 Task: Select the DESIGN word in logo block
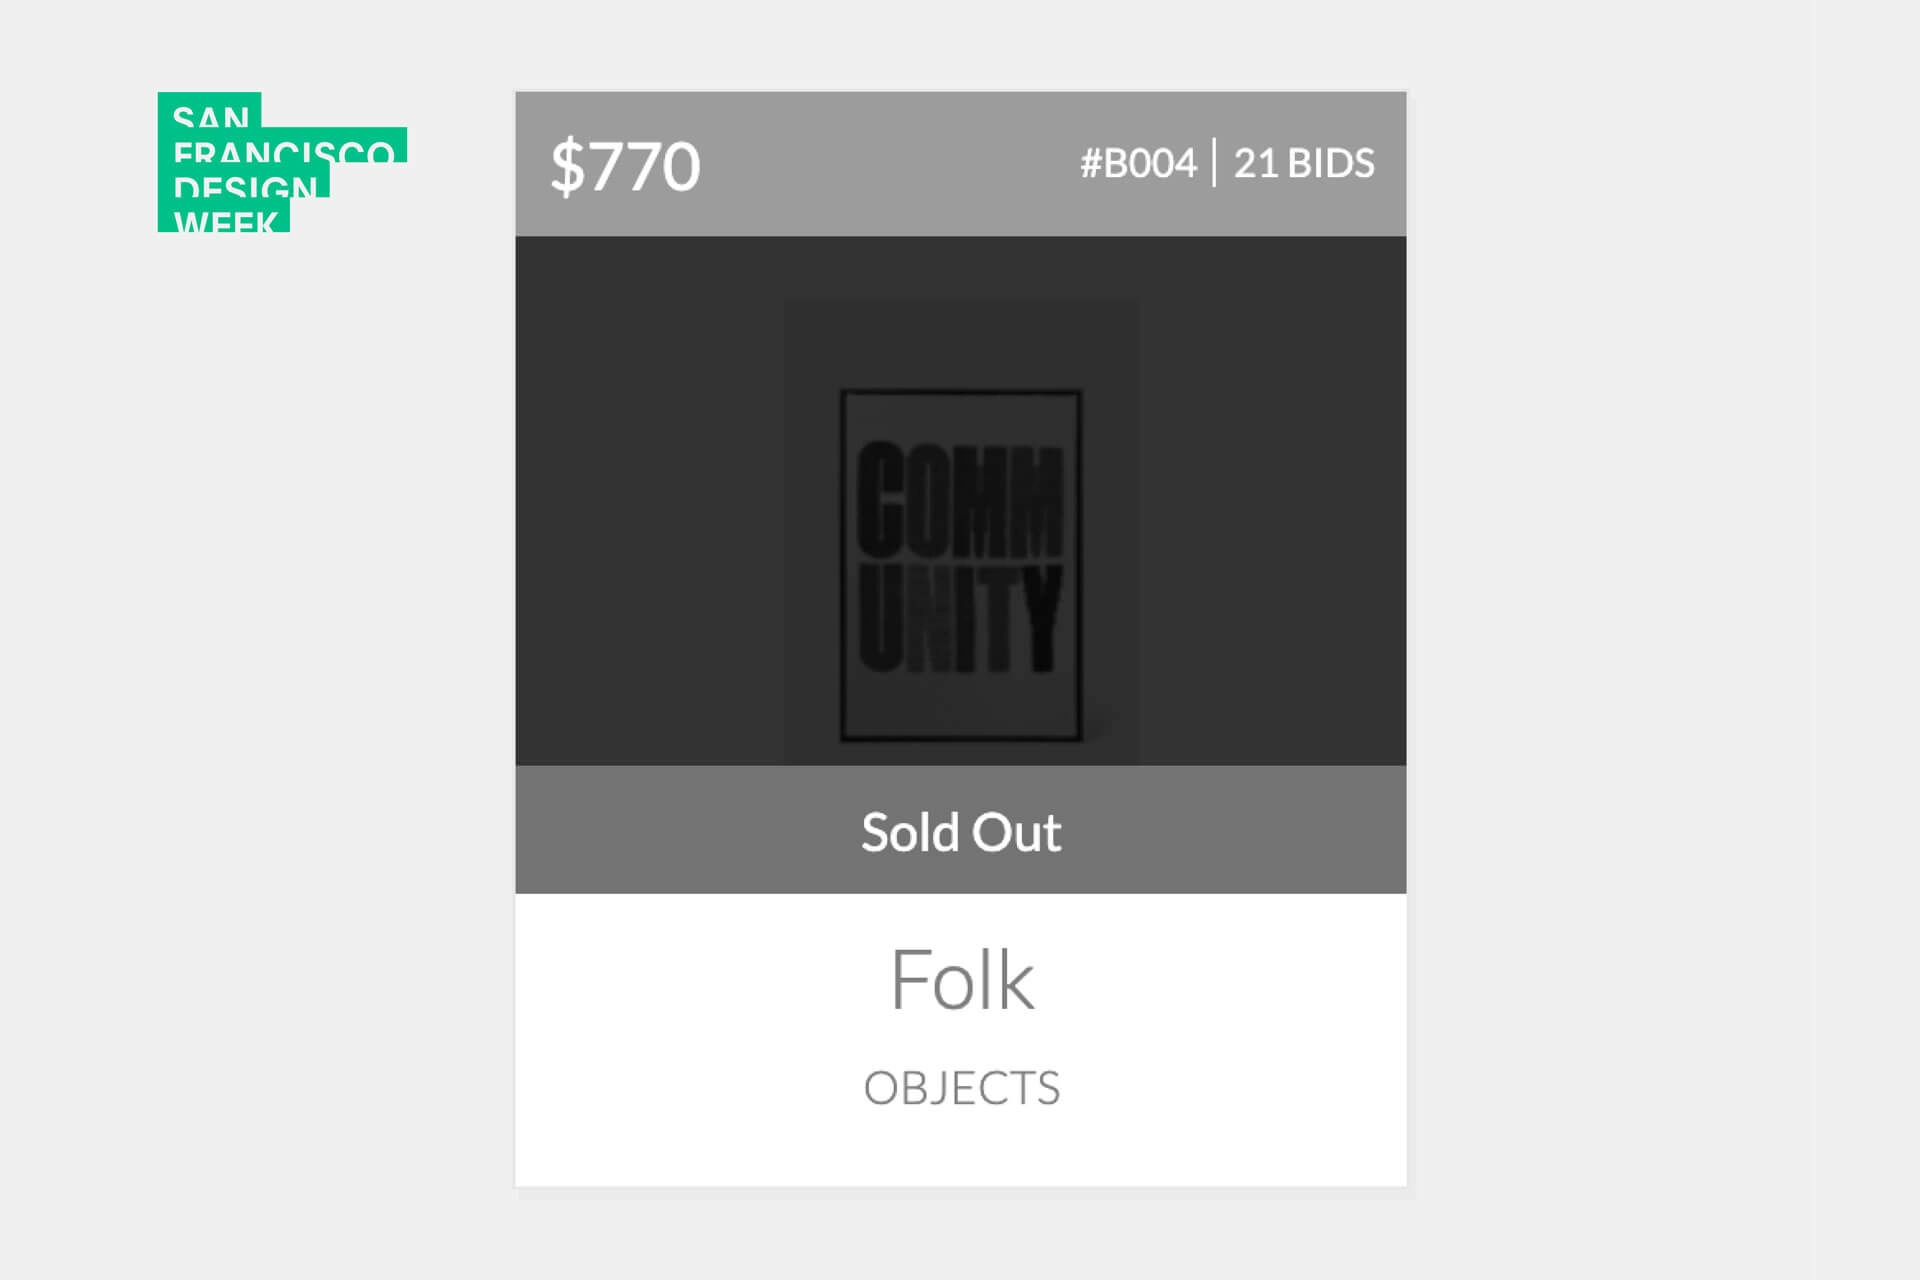coord(245,188)
